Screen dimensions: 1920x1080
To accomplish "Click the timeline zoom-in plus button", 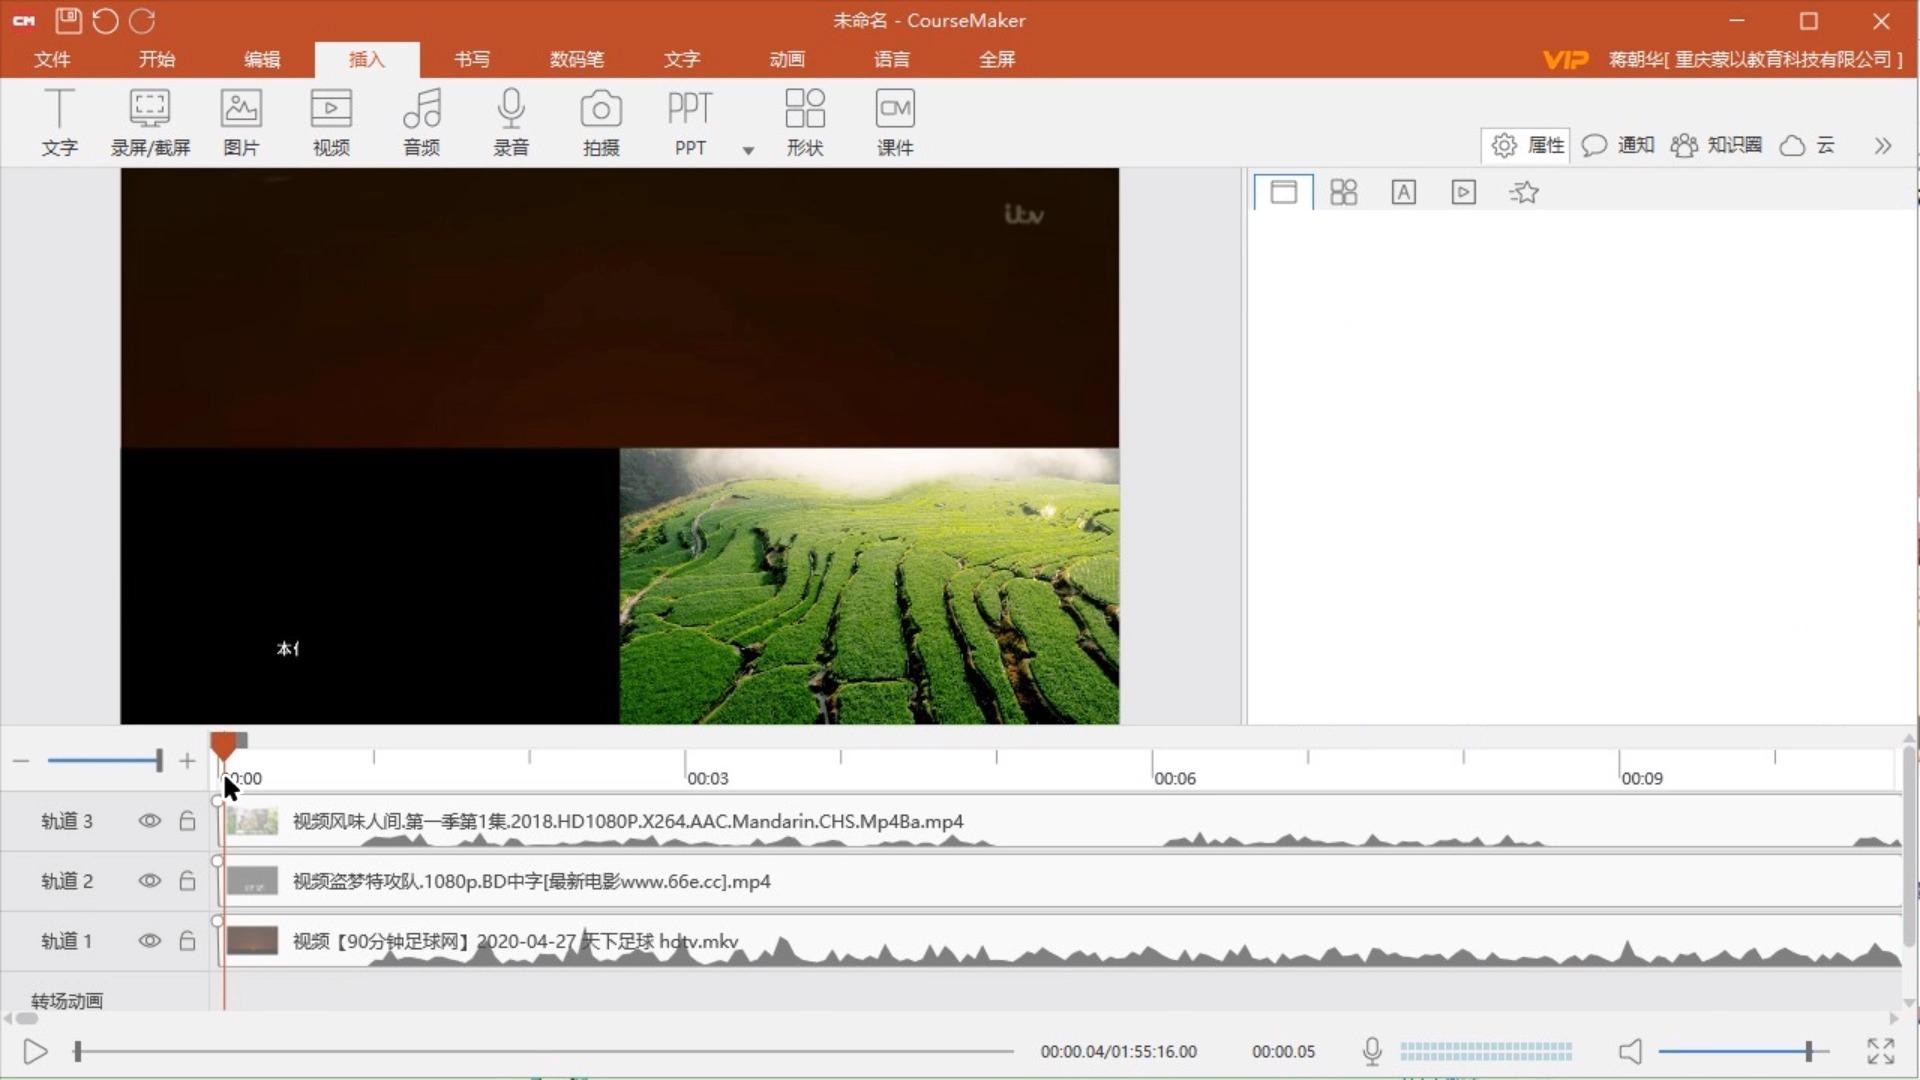I will tap(187, 761).
